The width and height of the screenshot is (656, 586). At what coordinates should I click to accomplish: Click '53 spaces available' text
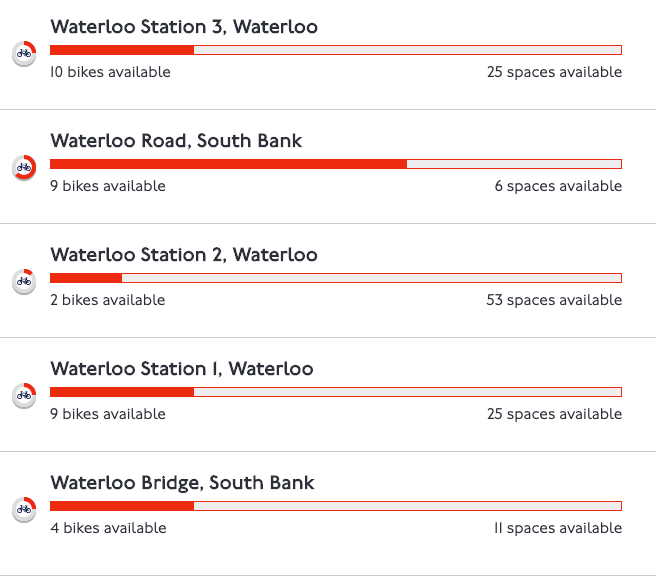click(x=554, y=300)
